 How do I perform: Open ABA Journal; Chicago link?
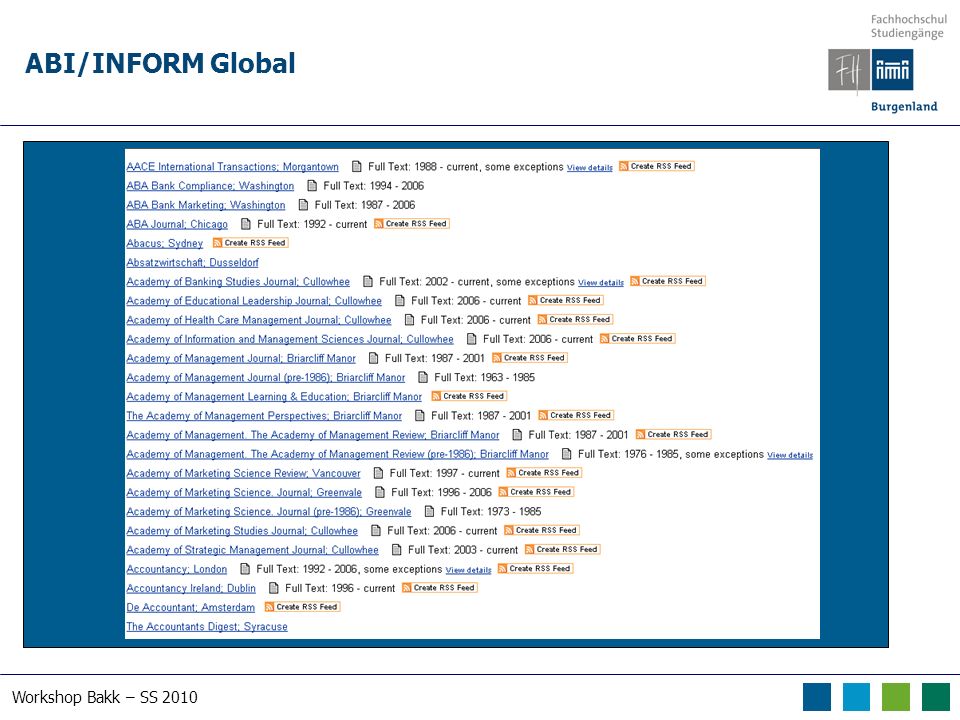point(177,224)
